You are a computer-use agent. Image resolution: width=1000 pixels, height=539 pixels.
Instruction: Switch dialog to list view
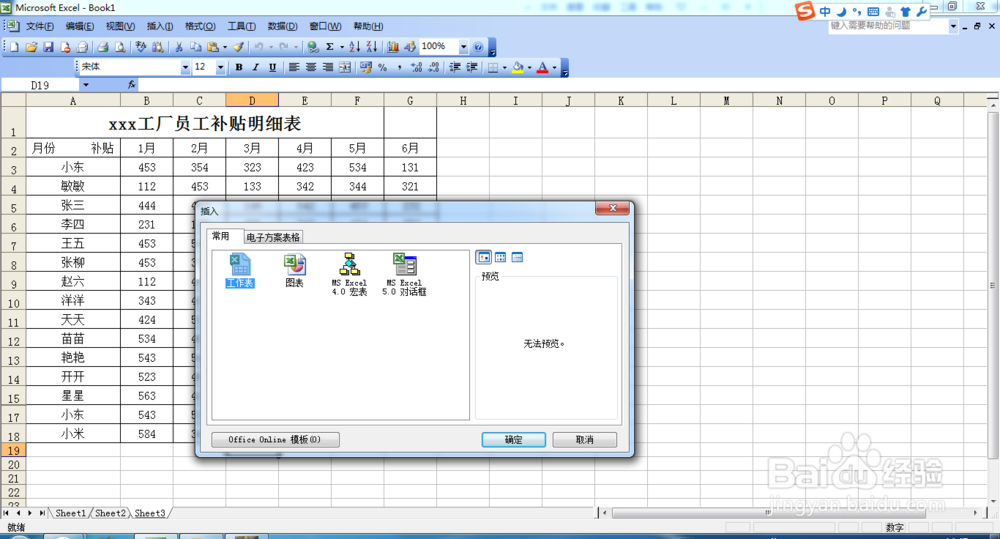tap(501, 257)
